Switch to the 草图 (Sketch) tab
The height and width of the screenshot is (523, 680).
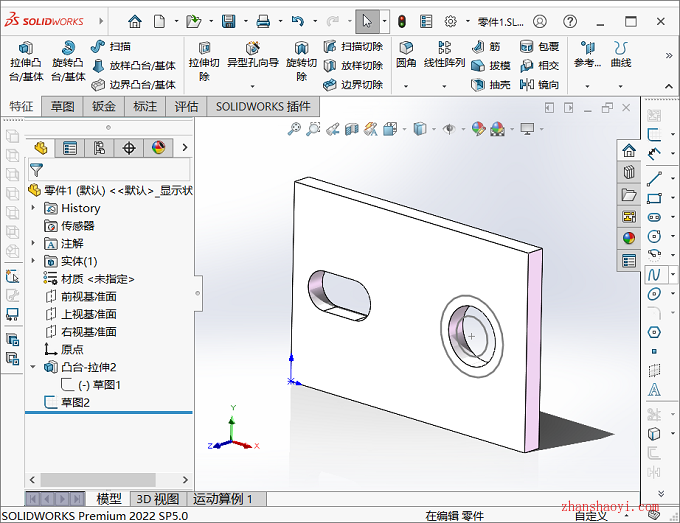[x=62, y=107]
